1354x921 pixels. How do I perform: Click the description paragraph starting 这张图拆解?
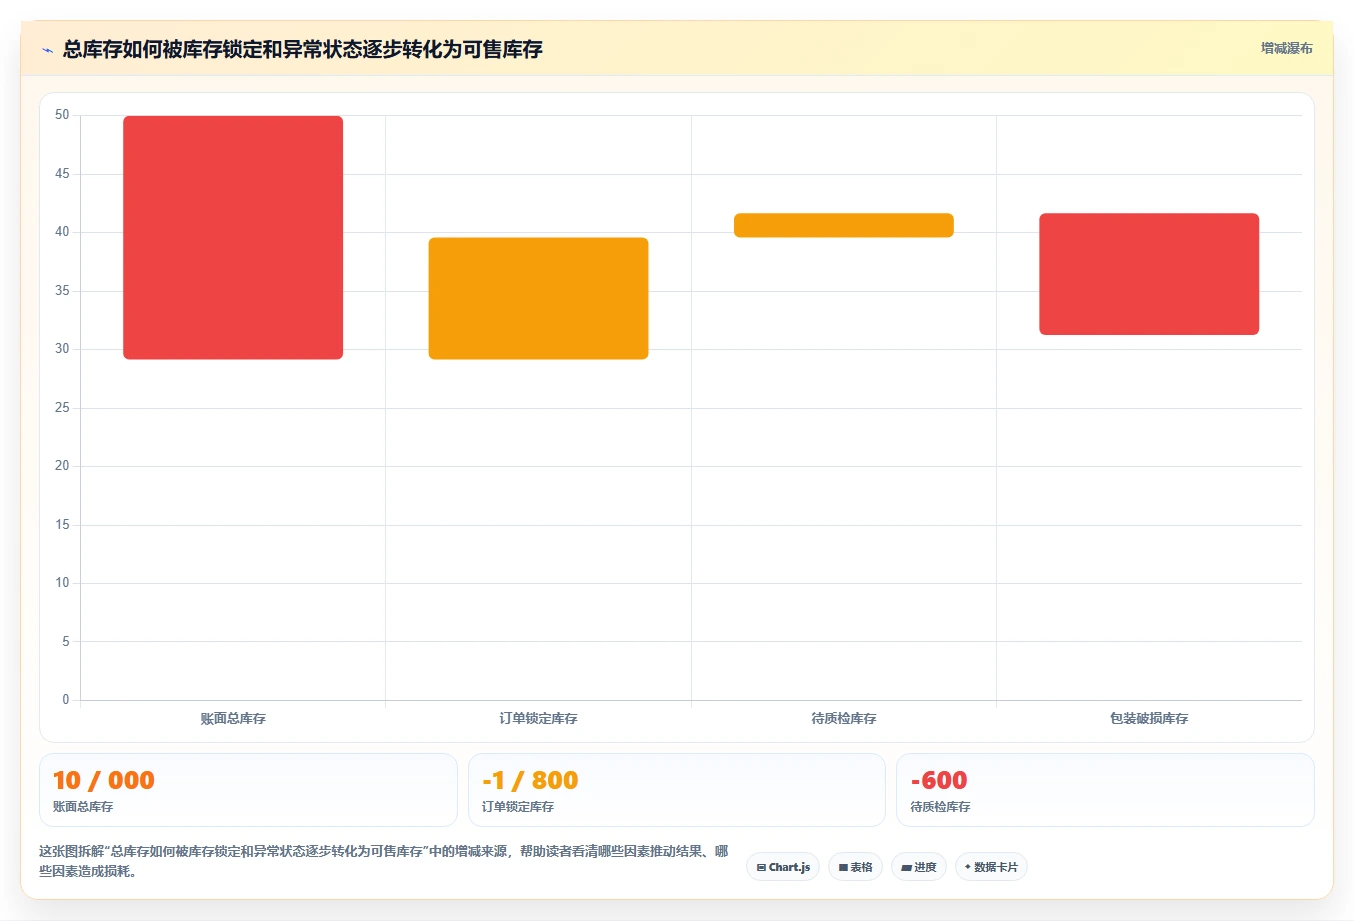(x=384, y=861)
